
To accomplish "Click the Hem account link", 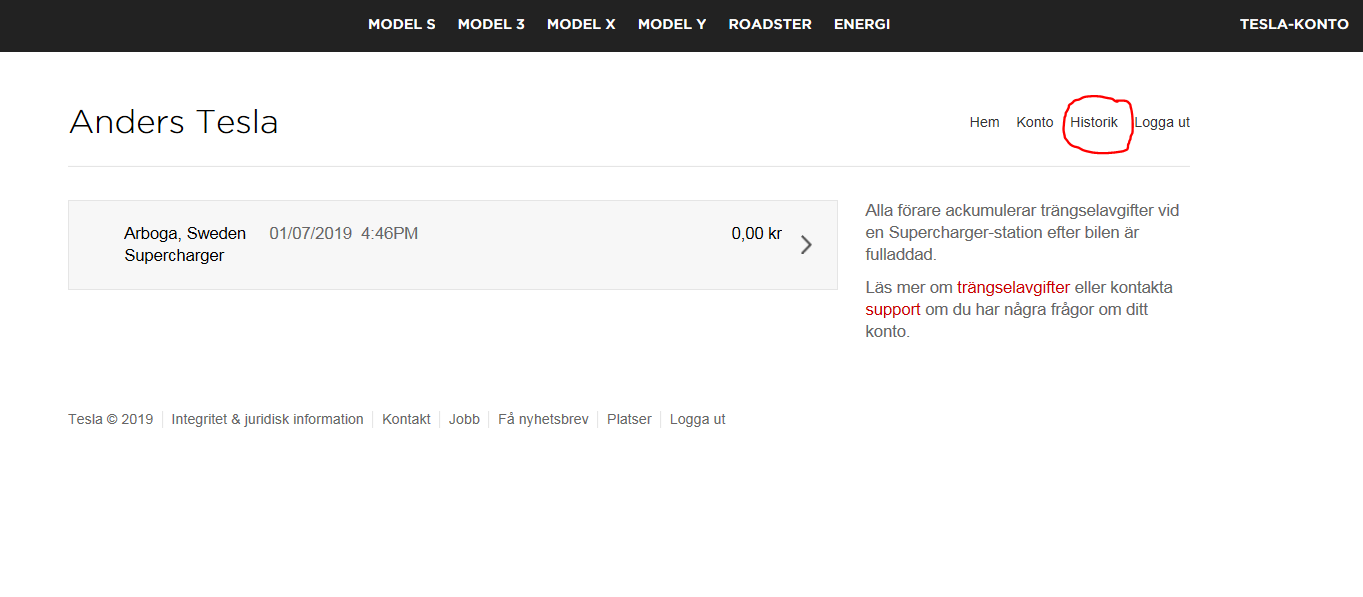I will coord(985,122).
